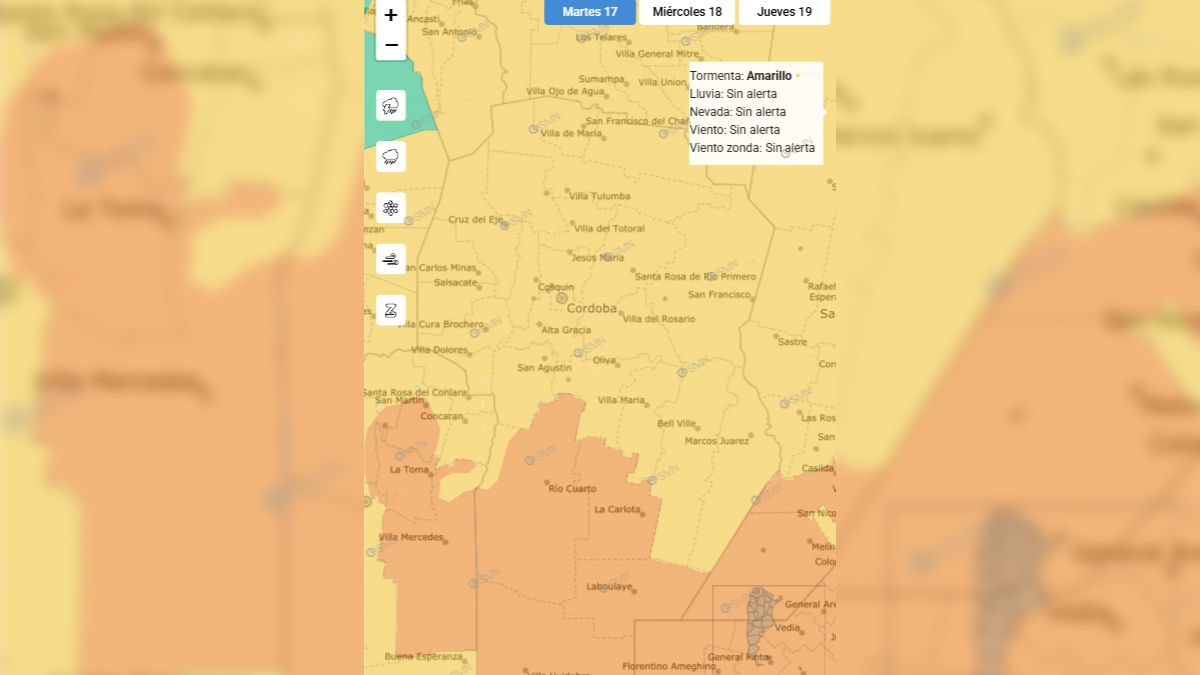Click the Rio Cuarto label on map
Image resolution: width=1200 pixels, height=675 pixels.
[x=572, y=489]
